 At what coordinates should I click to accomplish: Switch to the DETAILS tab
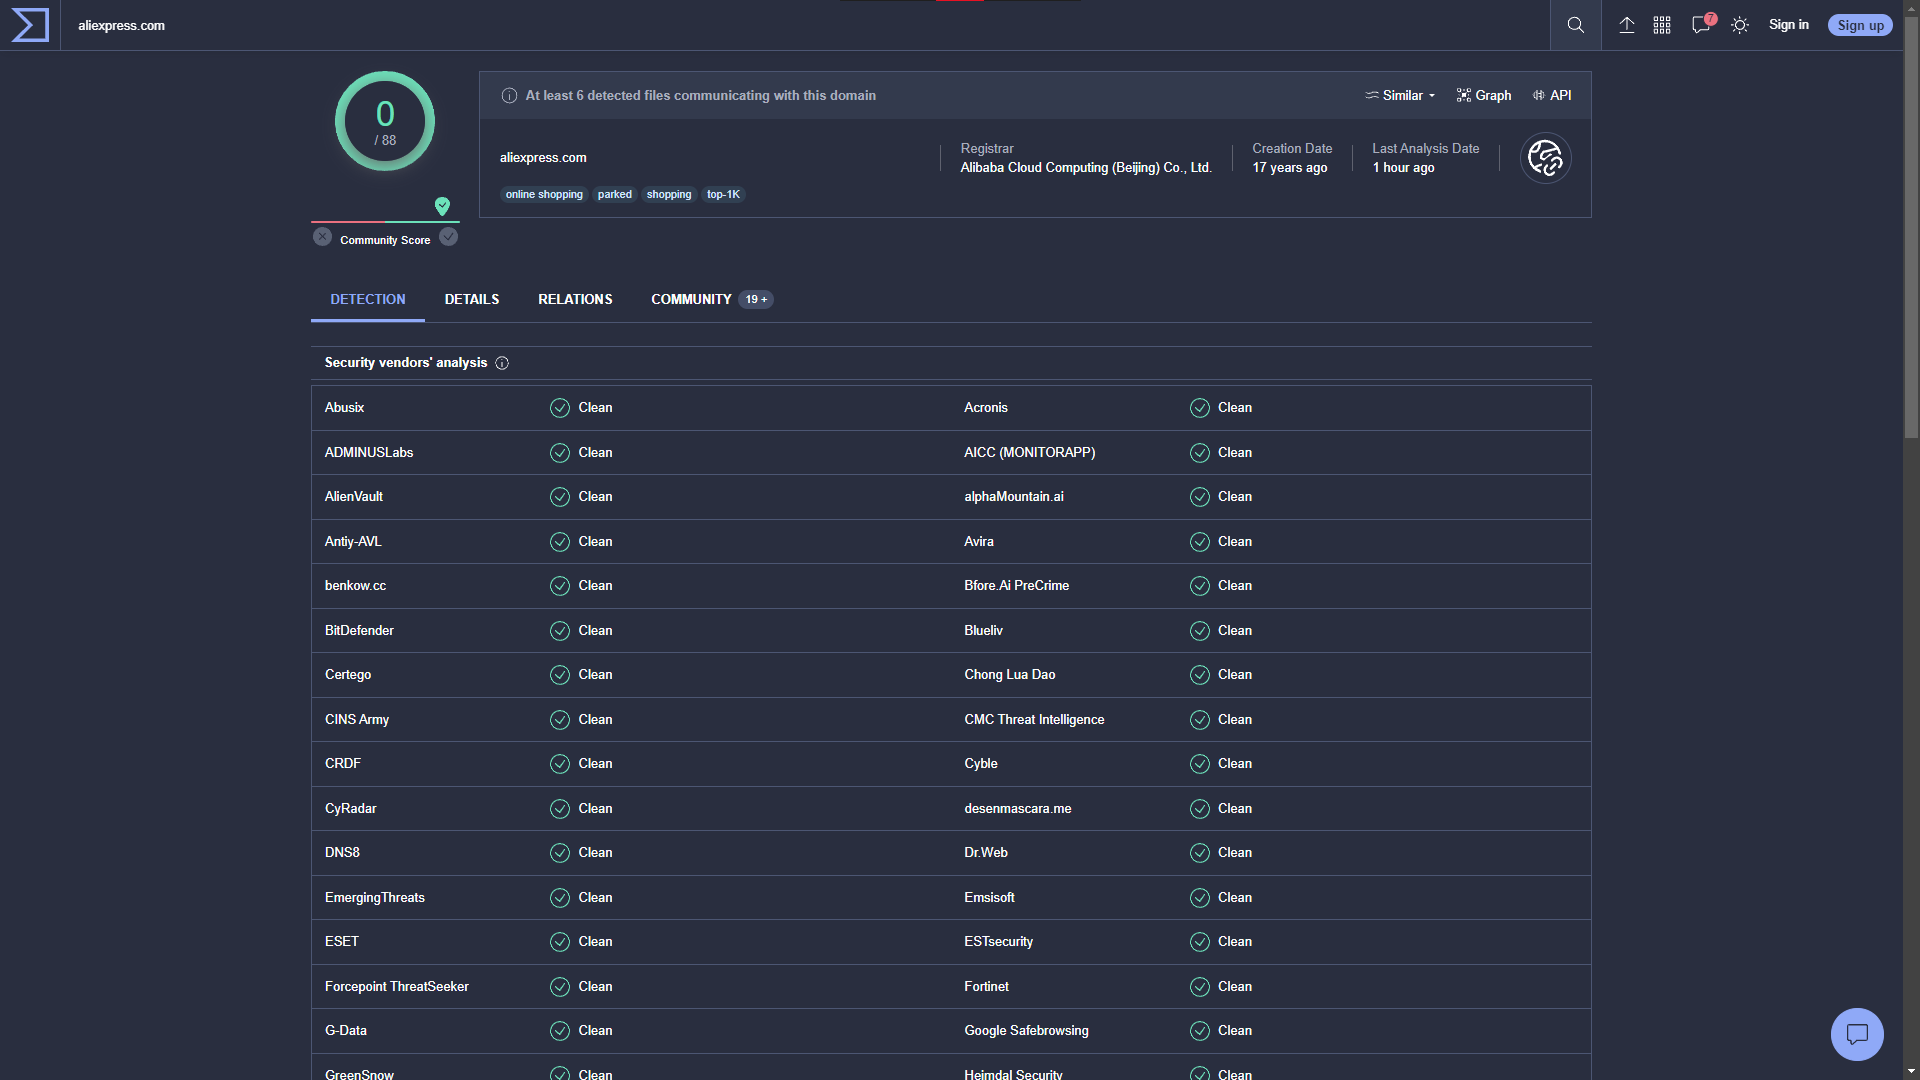tap(471, 299)
